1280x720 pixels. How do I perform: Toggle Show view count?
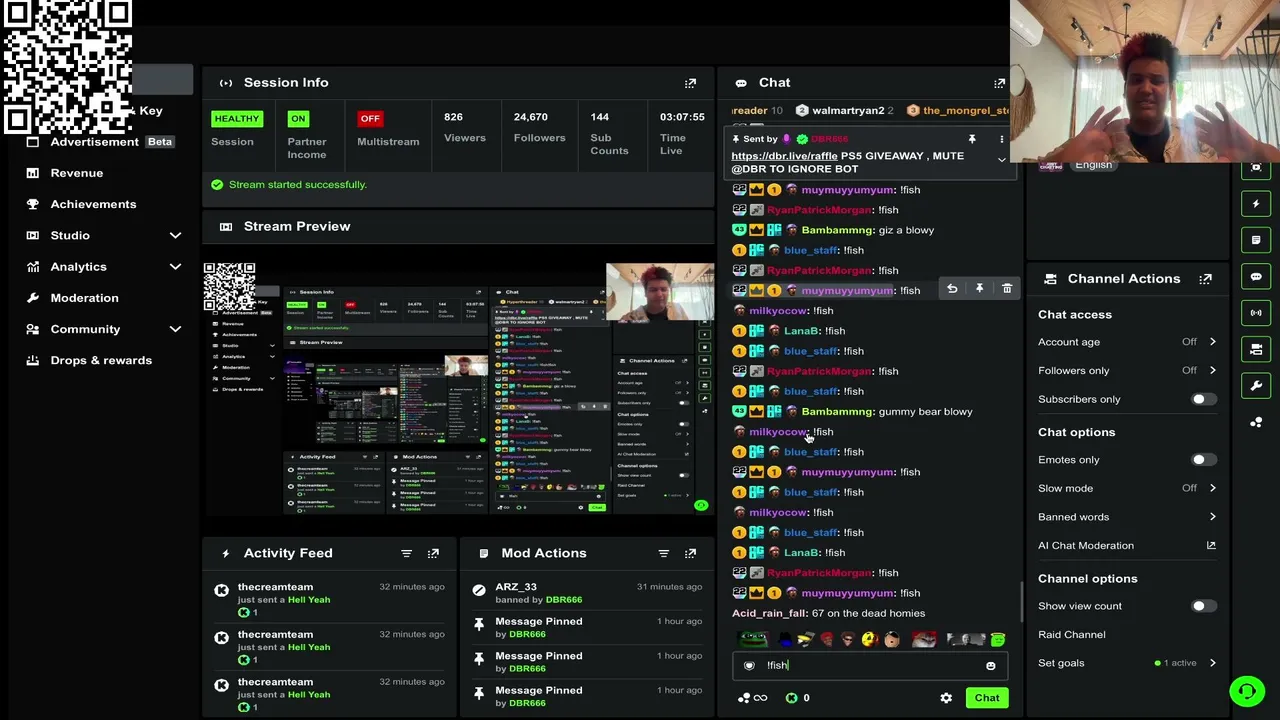click(1203, 606)
